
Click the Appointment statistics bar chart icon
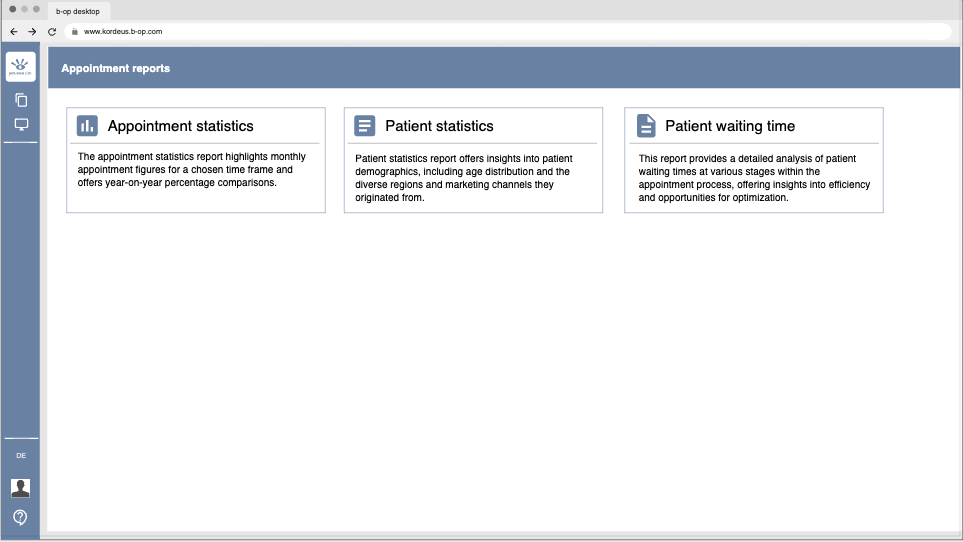point(88,126)
